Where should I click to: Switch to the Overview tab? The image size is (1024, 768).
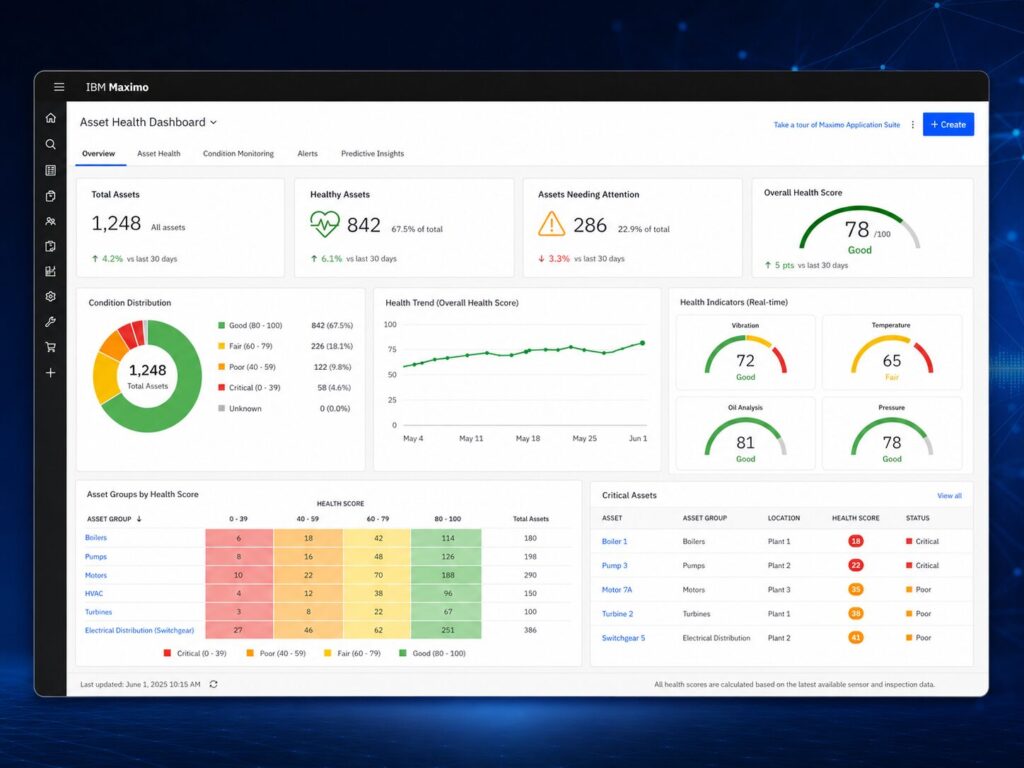tap(99, 153)
